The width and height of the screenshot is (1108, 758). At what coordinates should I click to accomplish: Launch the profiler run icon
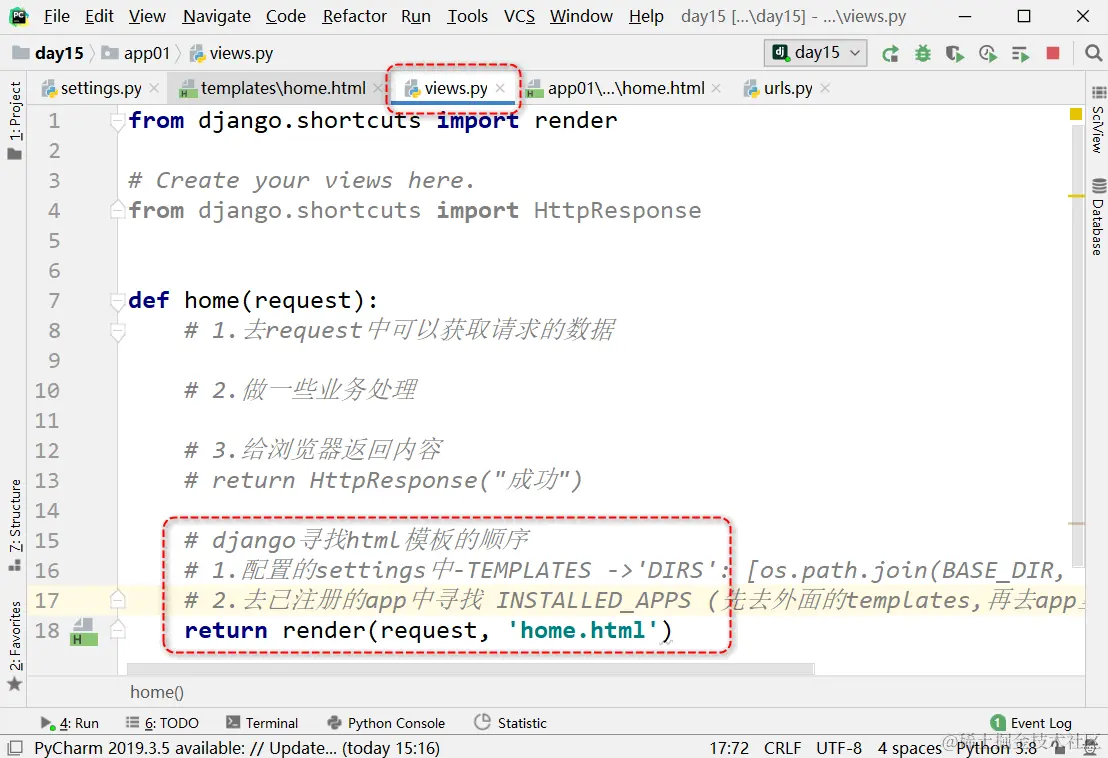[x=988, y=54]
